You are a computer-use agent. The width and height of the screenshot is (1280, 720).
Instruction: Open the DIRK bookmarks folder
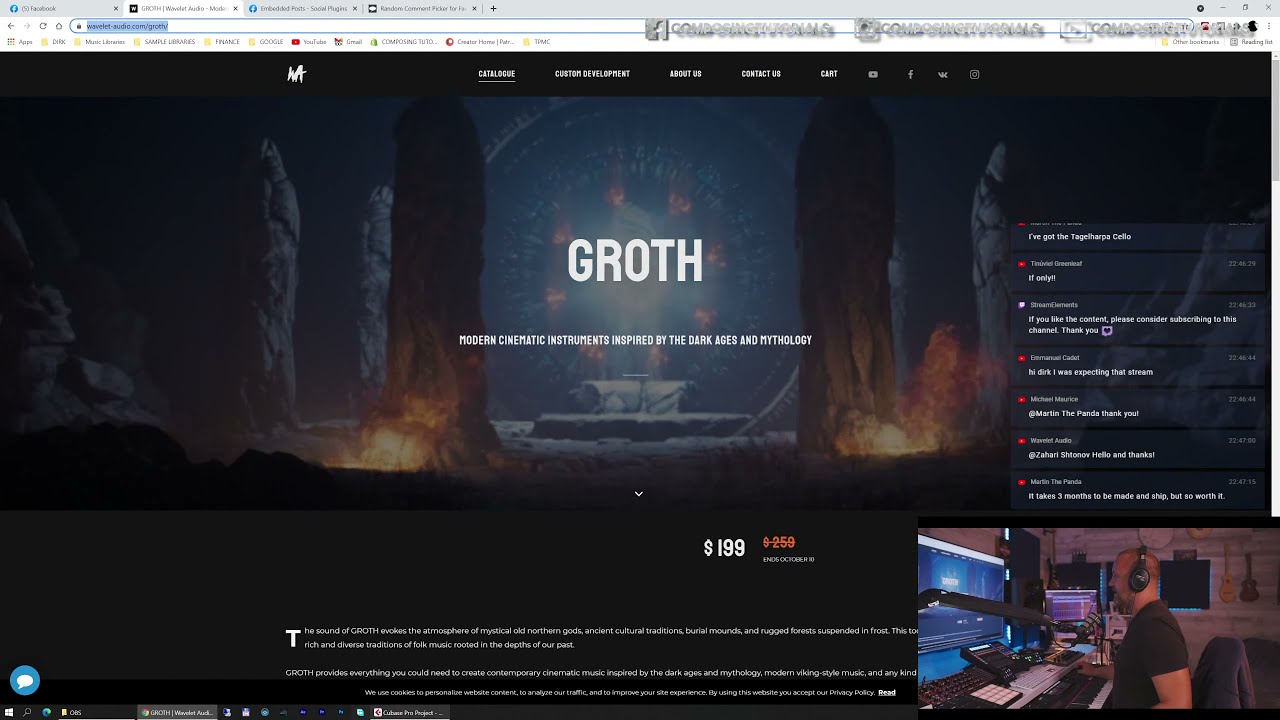(x=53, y=42)
